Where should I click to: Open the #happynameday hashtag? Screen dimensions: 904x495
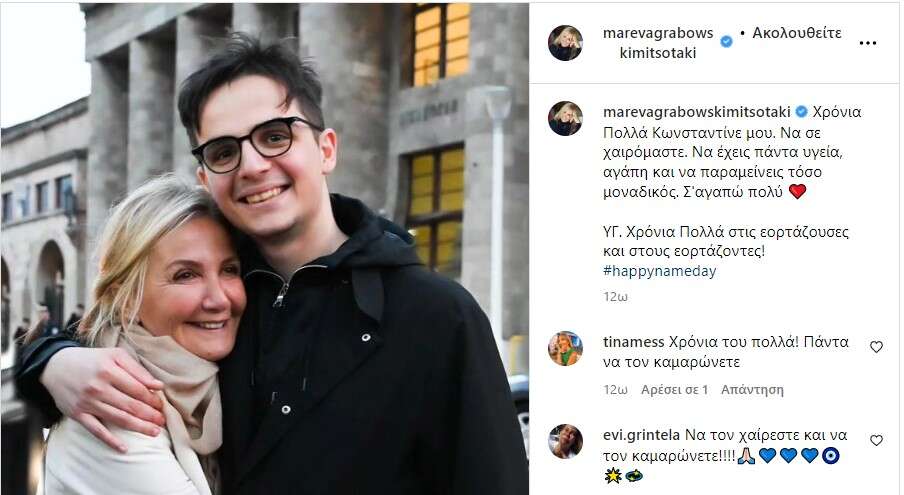(660, 271)
